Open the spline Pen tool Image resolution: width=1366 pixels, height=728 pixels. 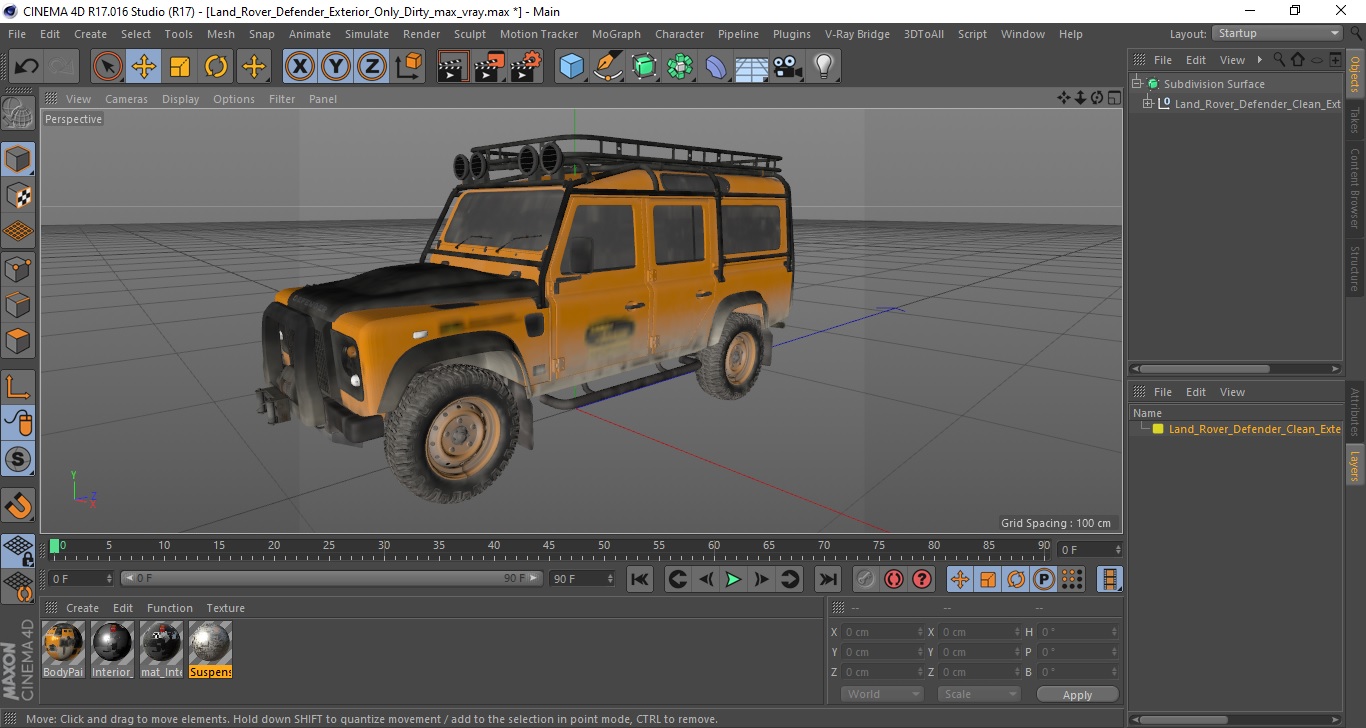(x=608, y=67)
